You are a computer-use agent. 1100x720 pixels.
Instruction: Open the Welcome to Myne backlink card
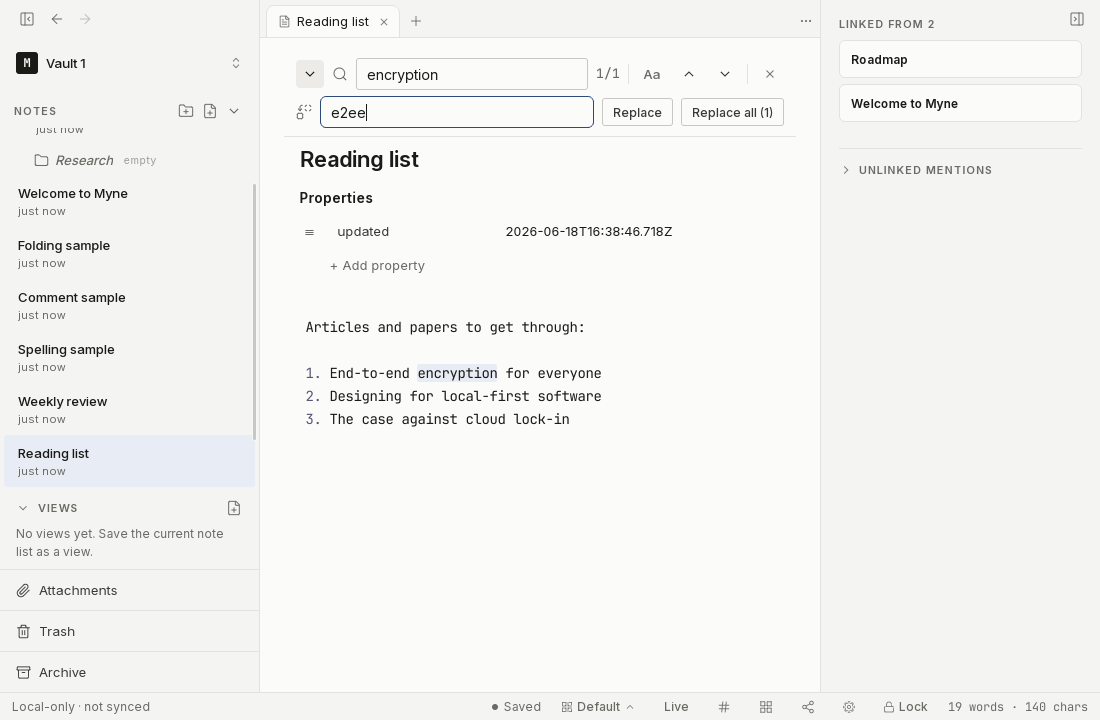[960, 104]
